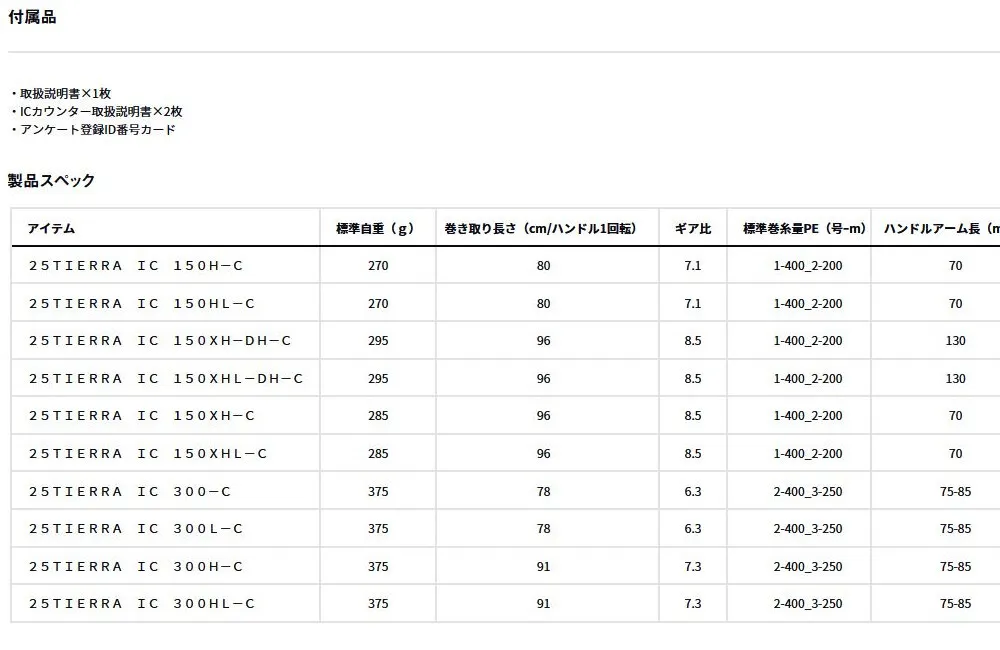Click gear ratio 7.1 in the 150HL-C row
The height and width of the screenshot is (650, 1000).
click(693, 304)
